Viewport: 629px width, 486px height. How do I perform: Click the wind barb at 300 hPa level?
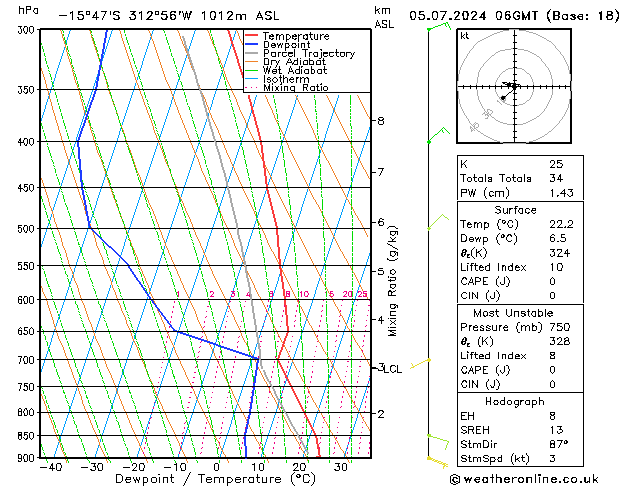tap(439, 26)
